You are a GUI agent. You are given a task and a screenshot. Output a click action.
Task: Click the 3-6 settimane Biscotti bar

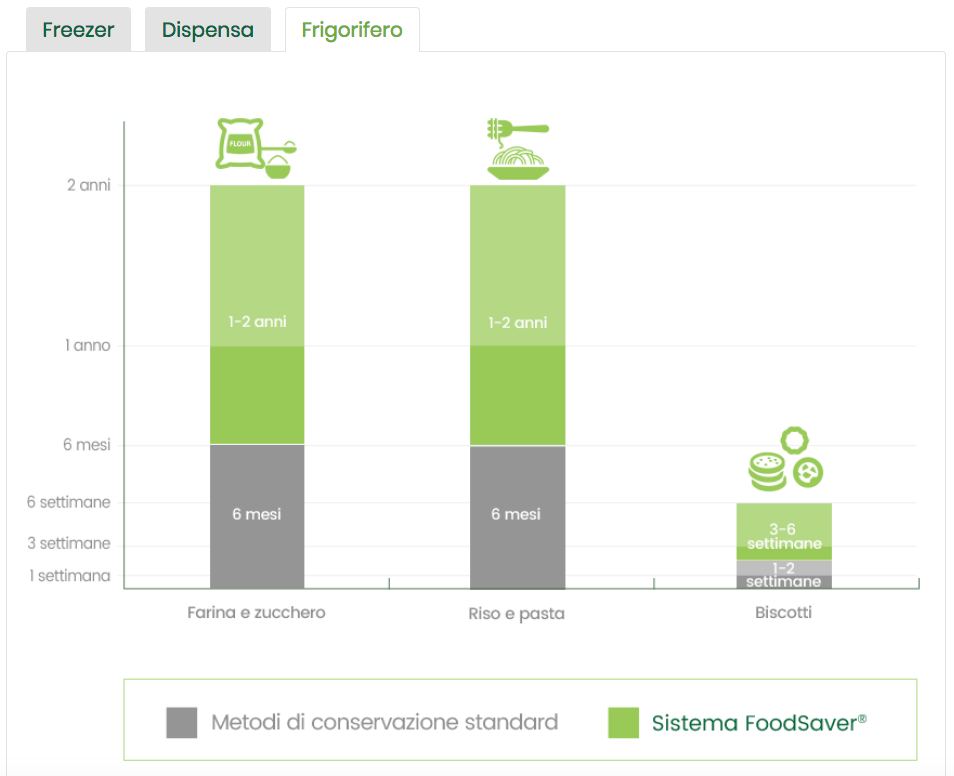(x=784, y=530)
